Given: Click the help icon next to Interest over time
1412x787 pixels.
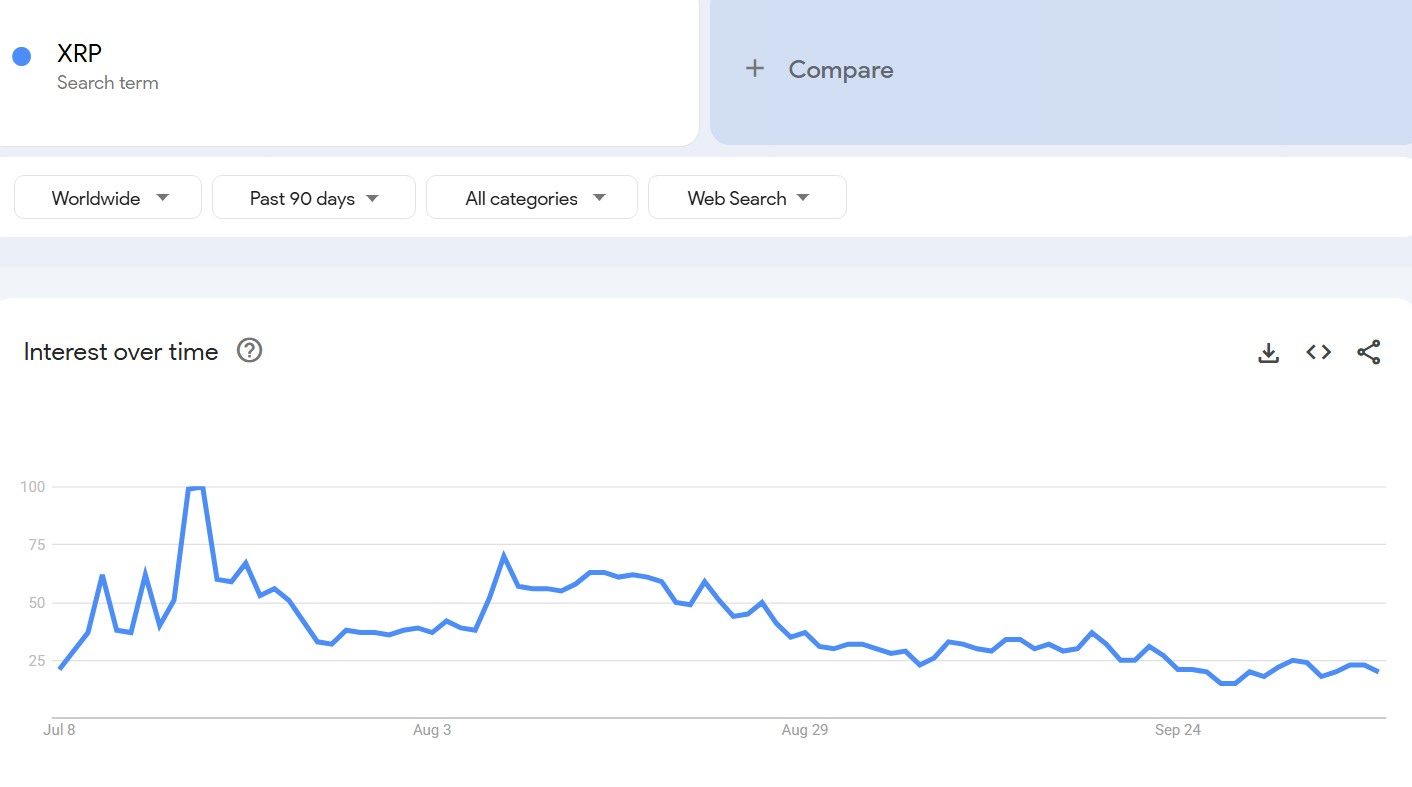Looking at the screenshot, I should click(x=248, y=350).
